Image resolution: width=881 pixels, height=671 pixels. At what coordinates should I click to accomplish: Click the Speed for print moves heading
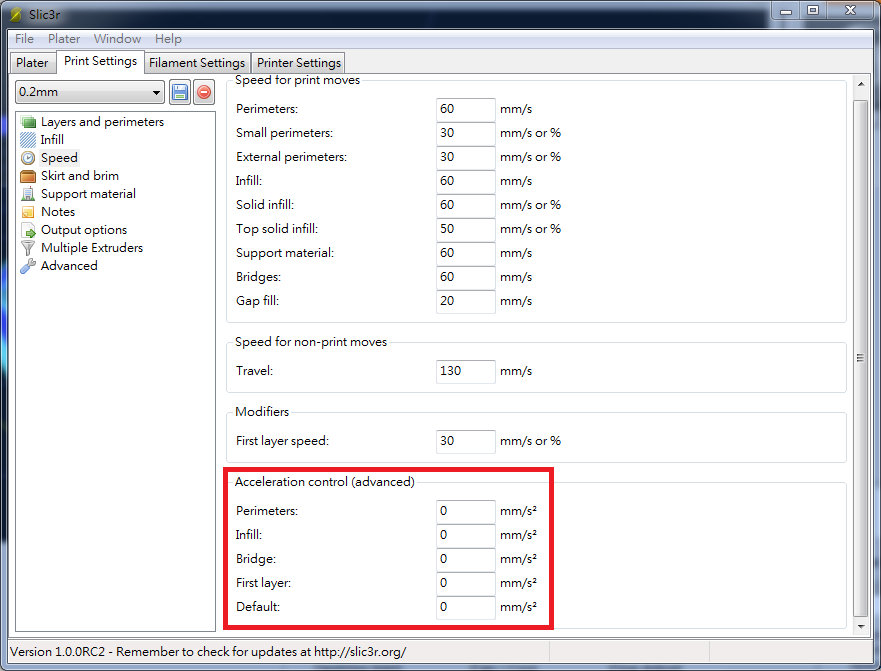point(297,80)
